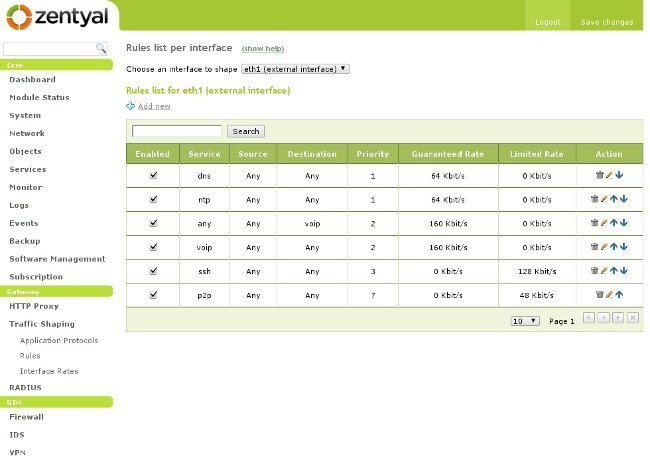The height and width of the screenshot is (468, 650).
Task: Open the interface selection dropdown
Action: 295,69
